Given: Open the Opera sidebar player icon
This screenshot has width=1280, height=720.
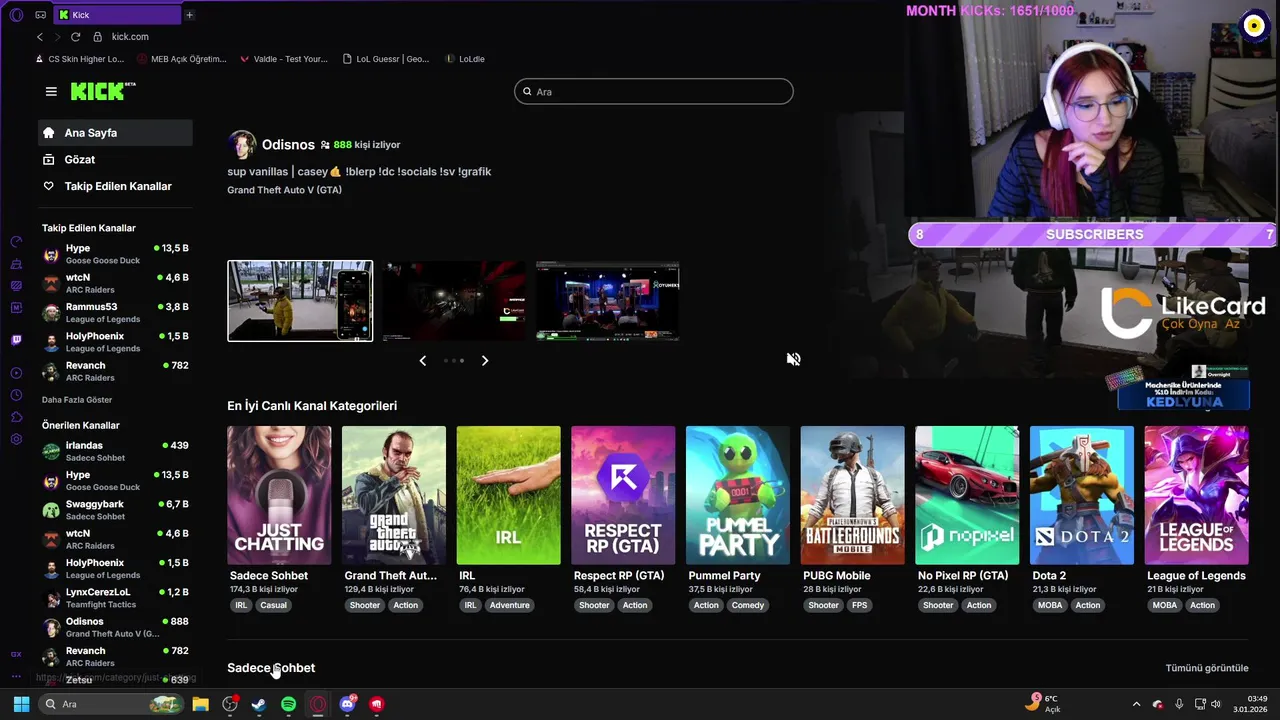Looking at the screenshot, I should (16, 373).
